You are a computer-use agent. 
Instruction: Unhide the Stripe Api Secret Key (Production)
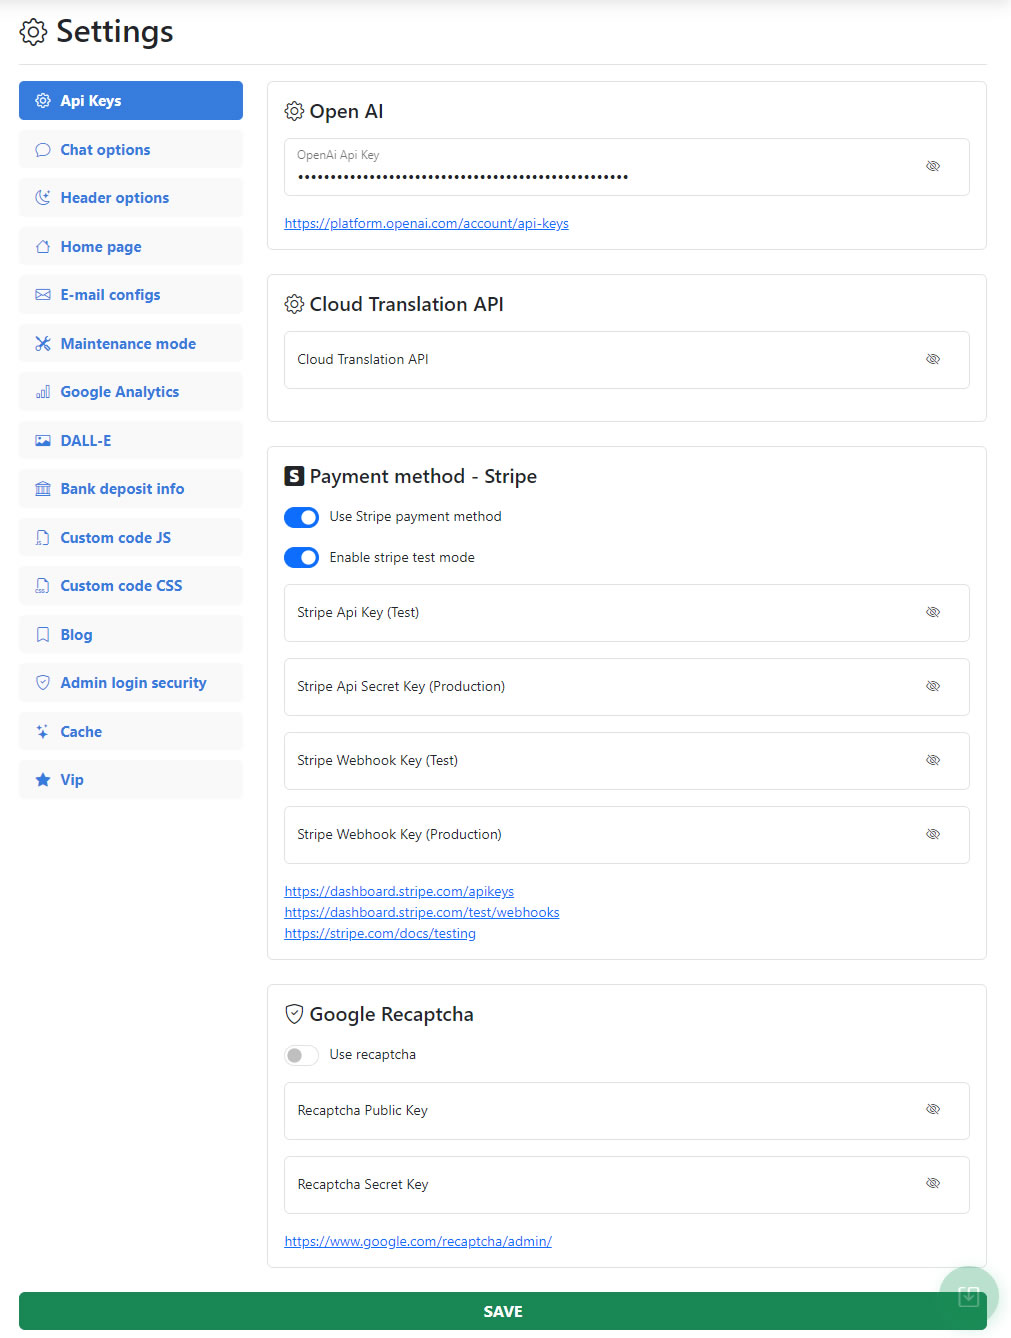click(932, 686)
